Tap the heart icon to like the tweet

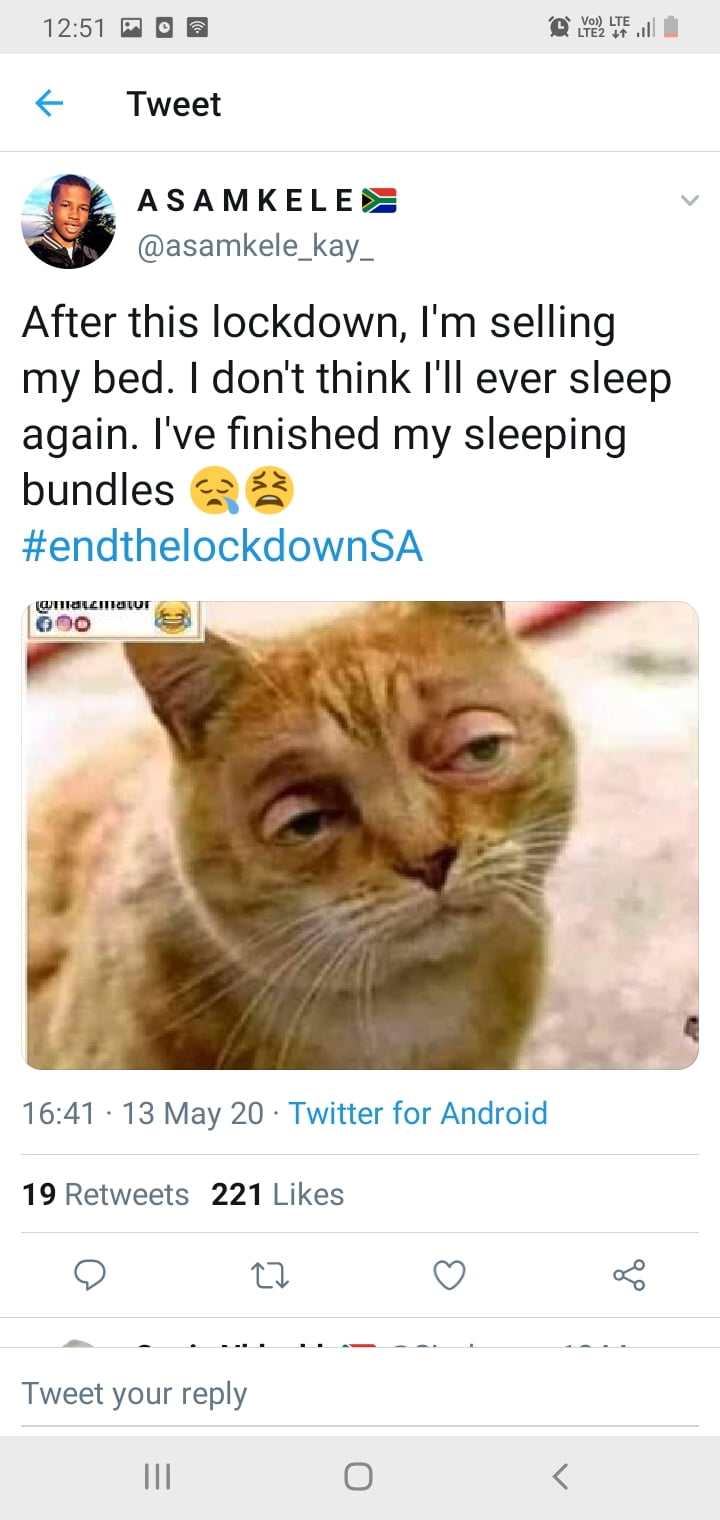[x=449, y=1275]
